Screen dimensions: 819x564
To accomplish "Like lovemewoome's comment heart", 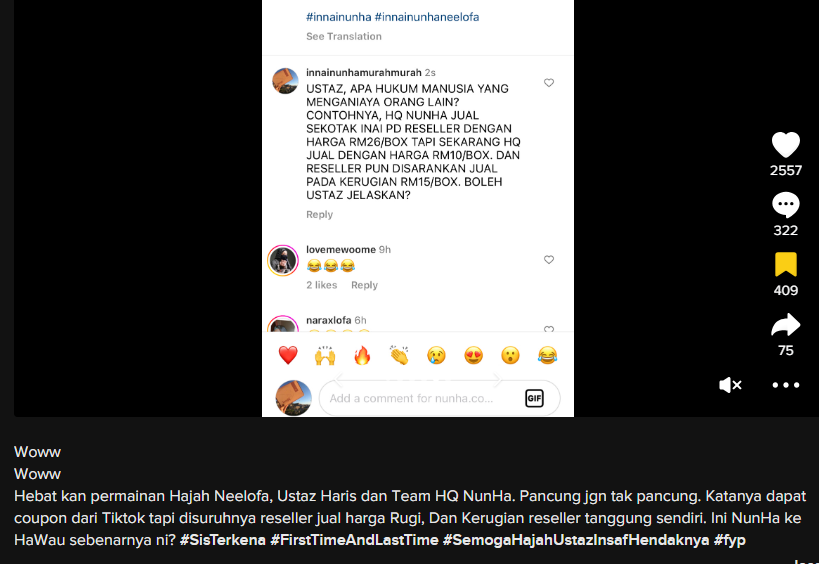I will 549,260.
